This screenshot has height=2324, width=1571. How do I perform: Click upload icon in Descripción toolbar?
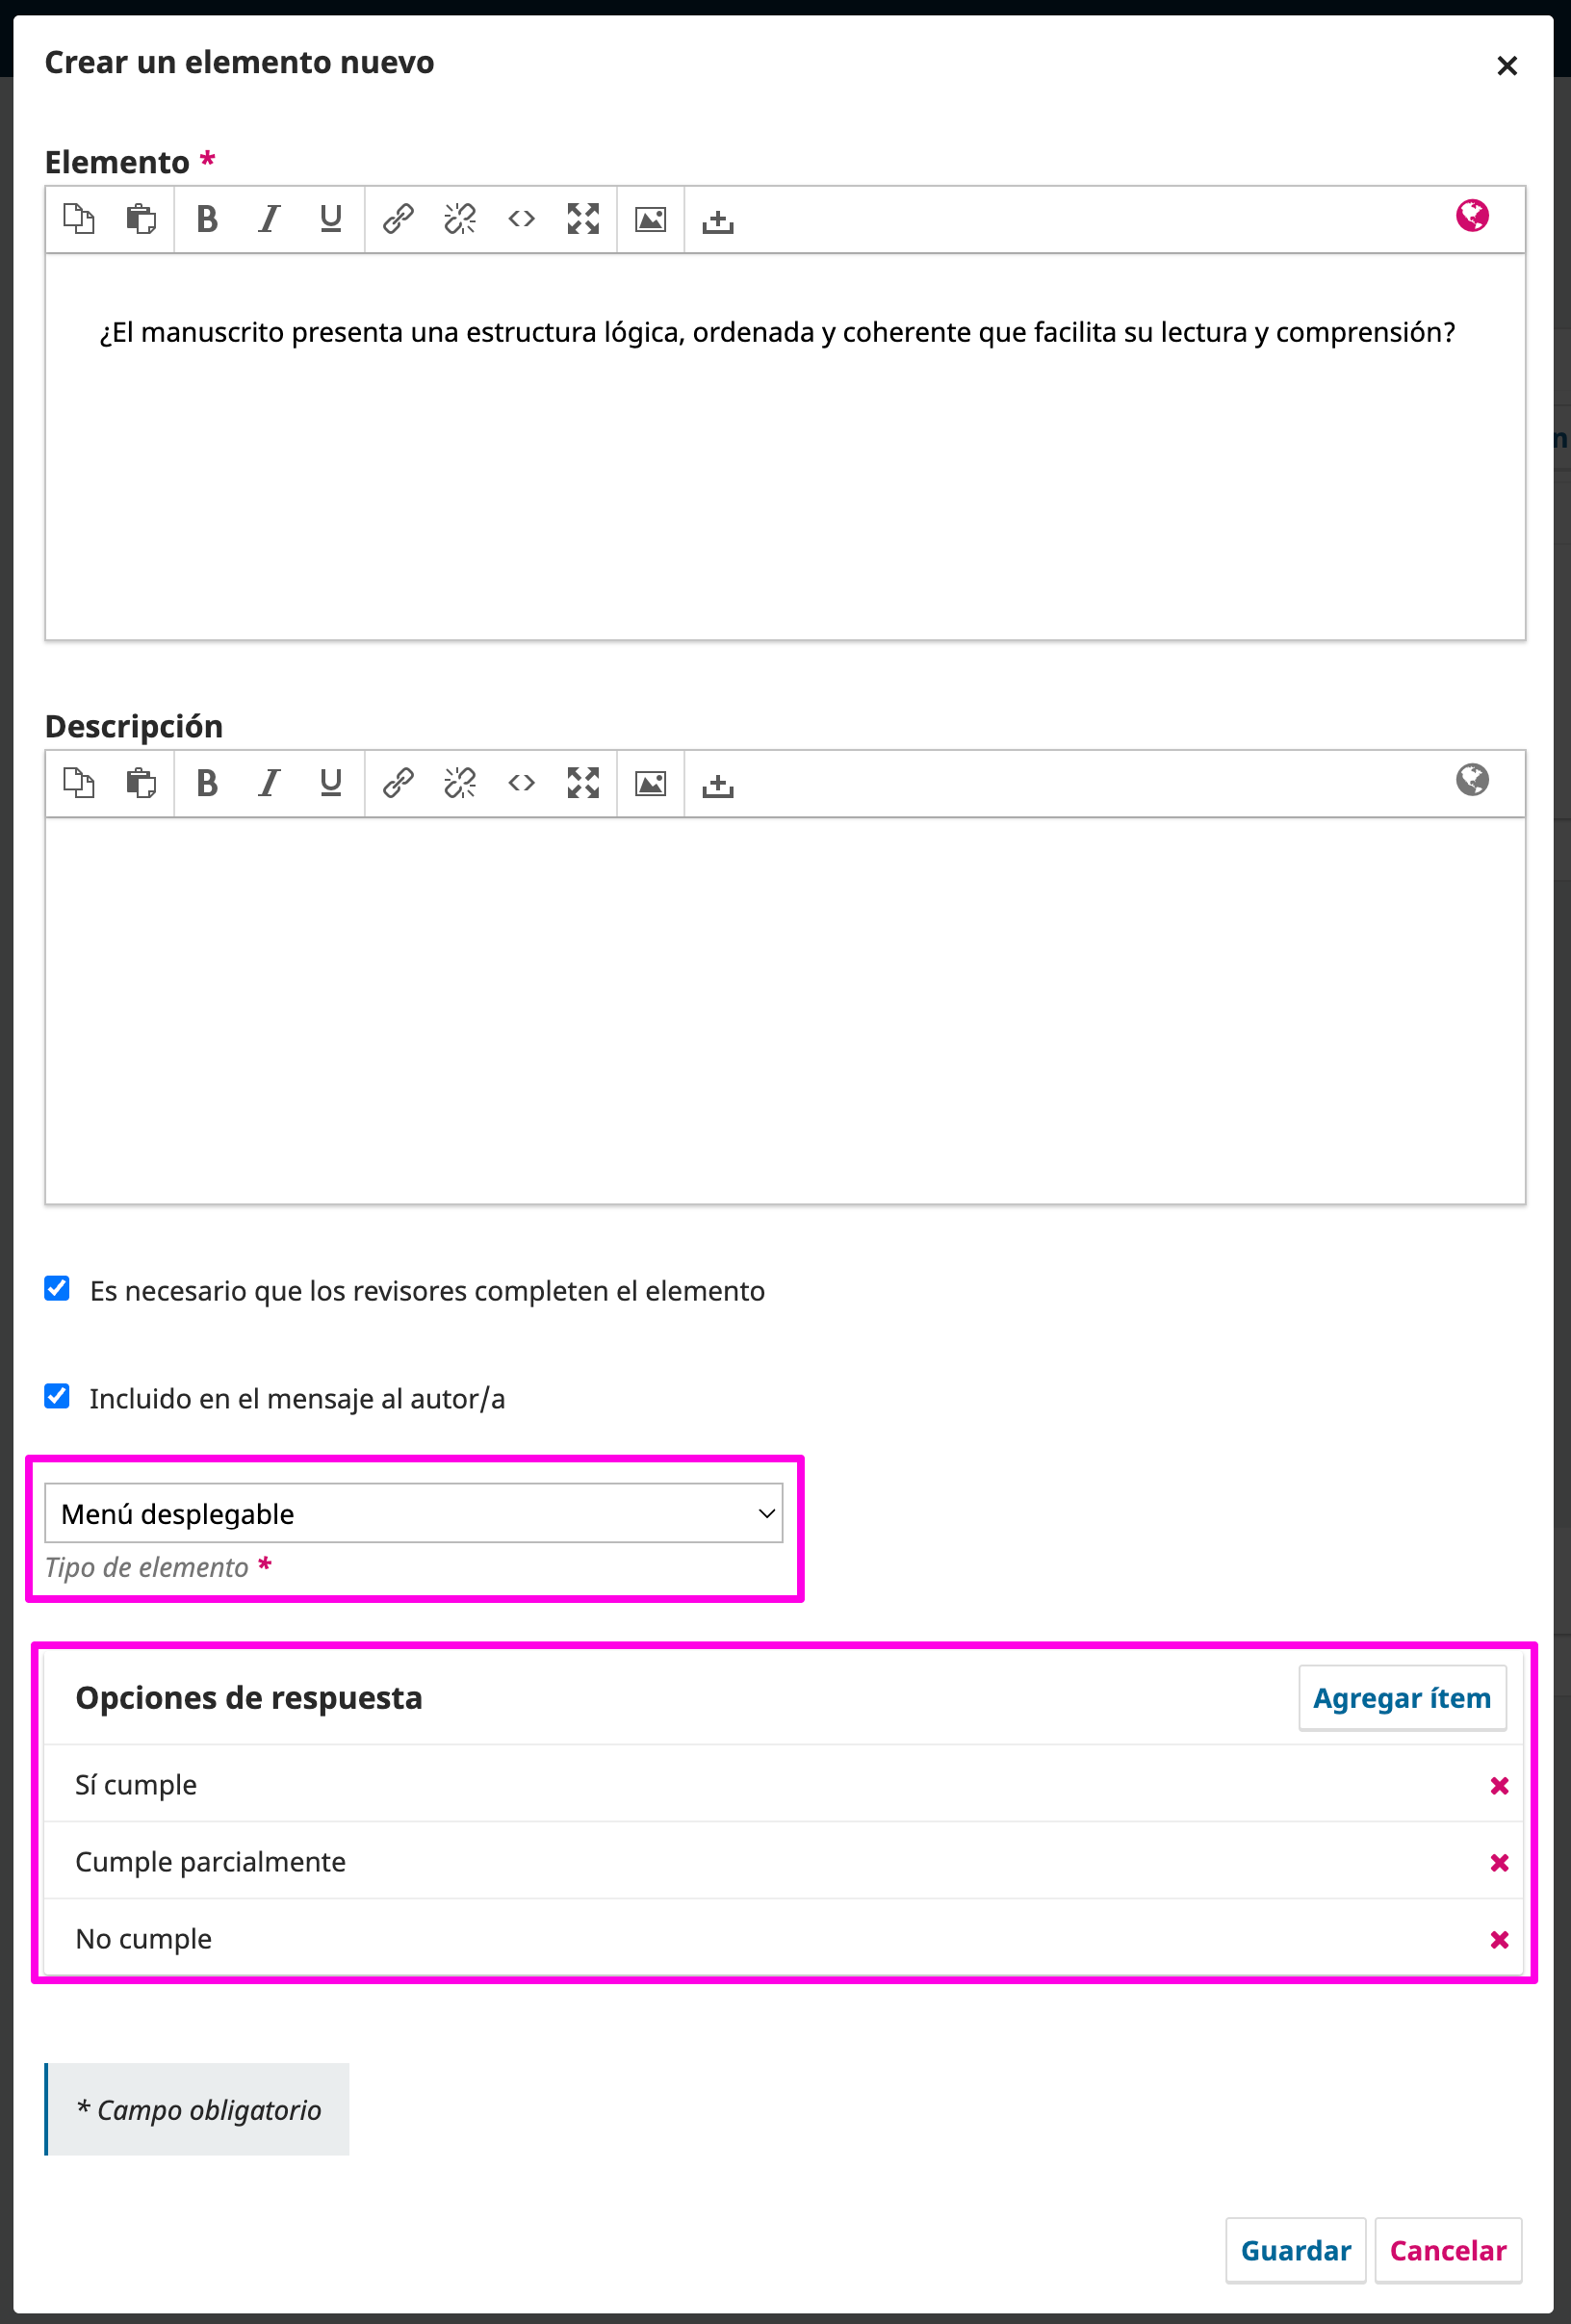718,783
